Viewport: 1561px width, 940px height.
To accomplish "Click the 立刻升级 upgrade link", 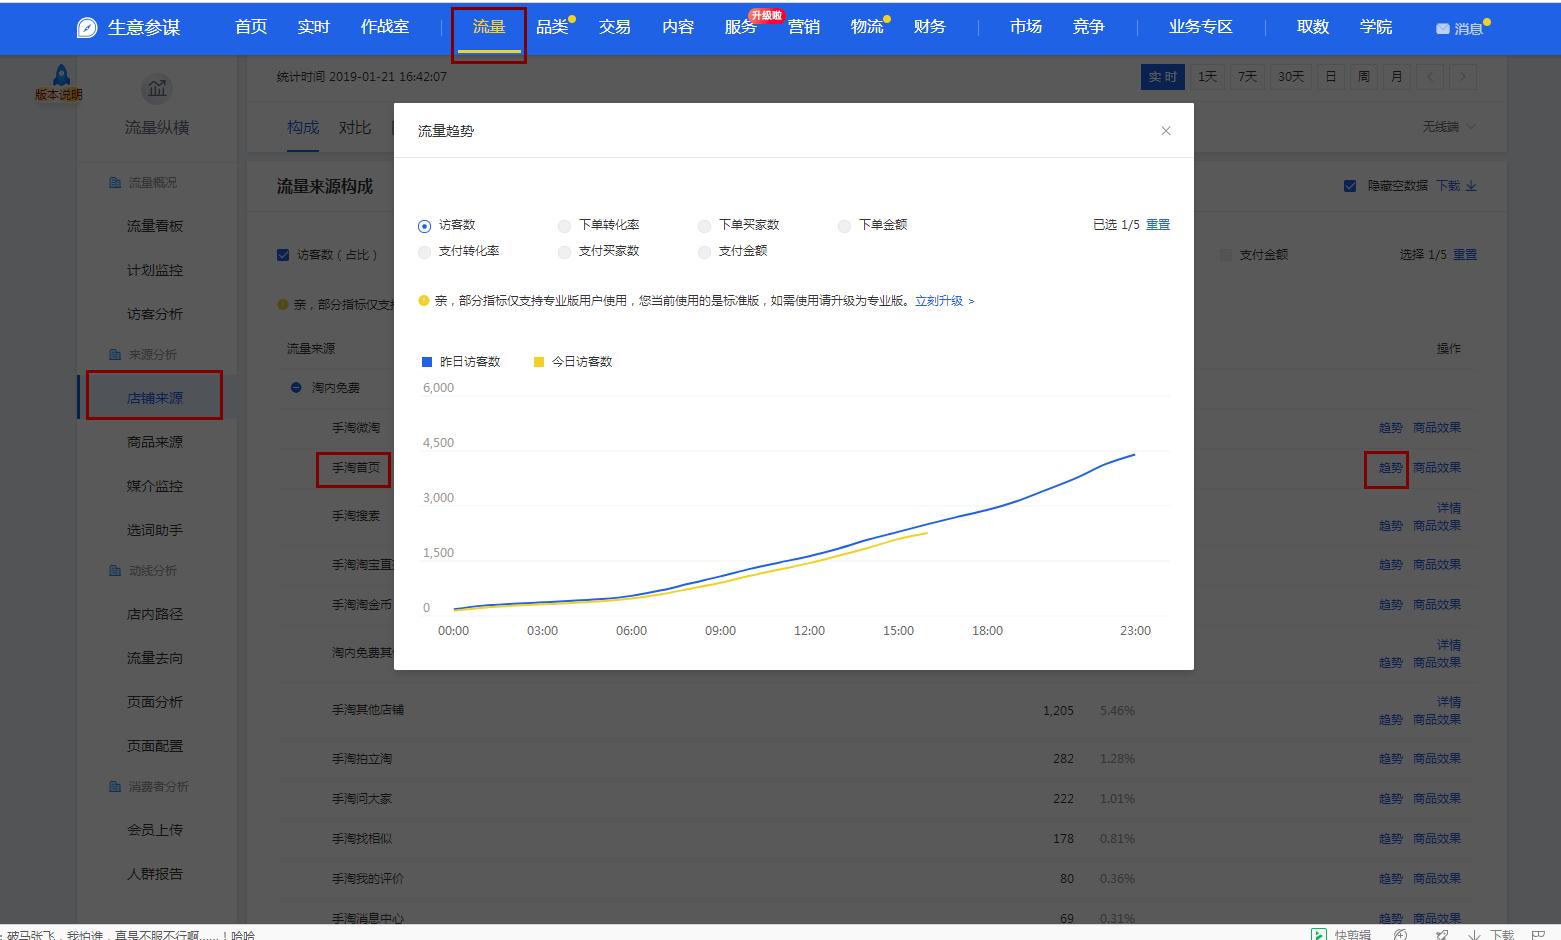I will click(x=939, y=300).
